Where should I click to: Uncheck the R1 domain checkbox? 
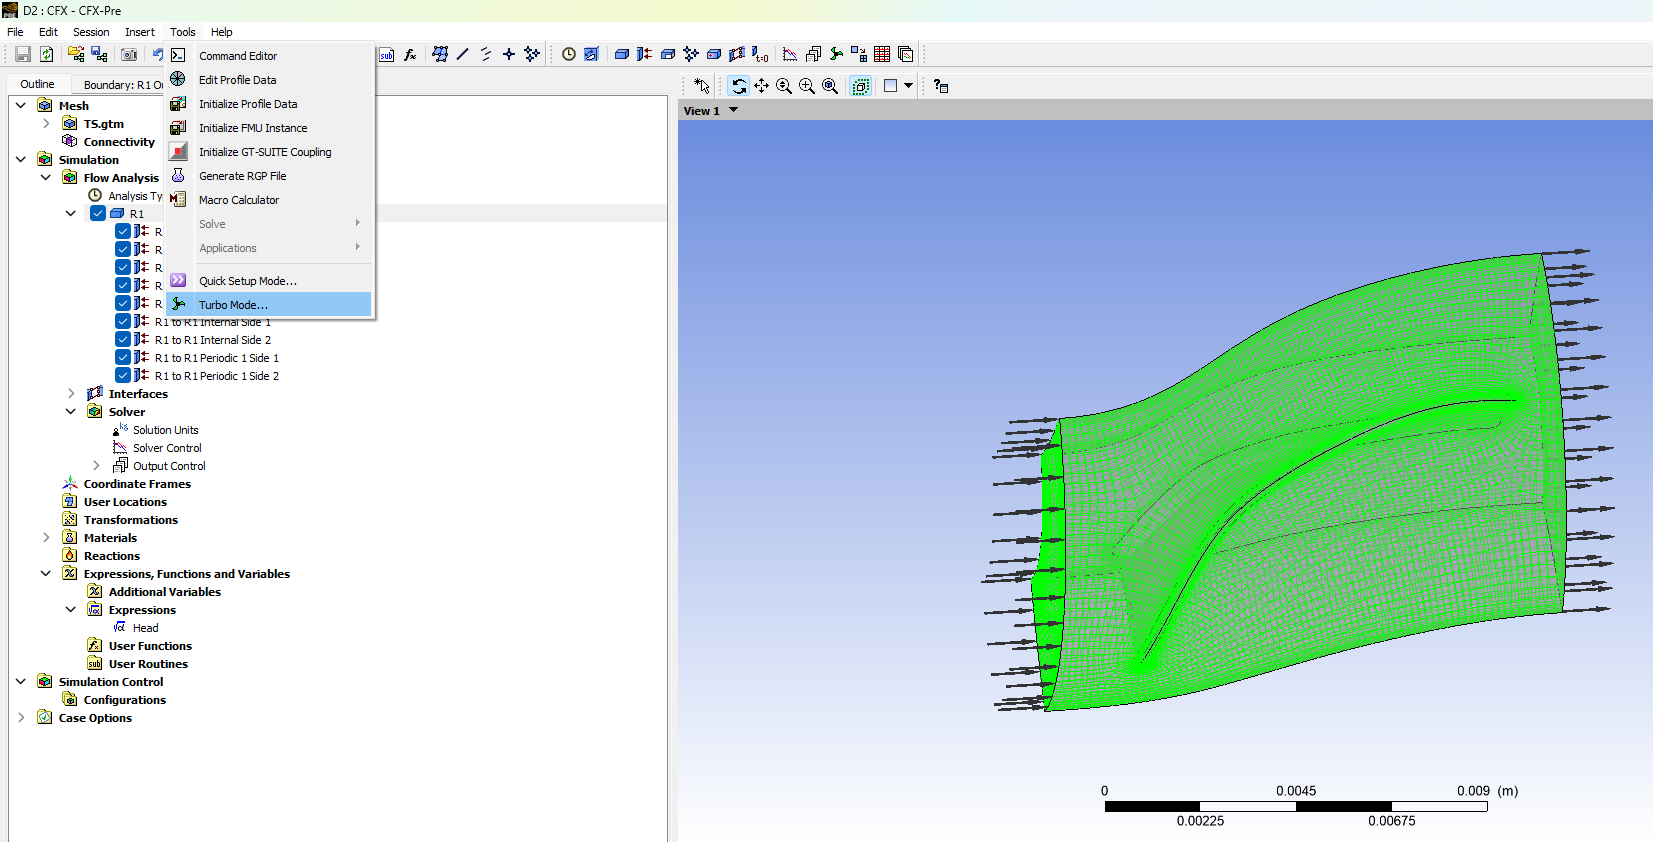point(98,213)
